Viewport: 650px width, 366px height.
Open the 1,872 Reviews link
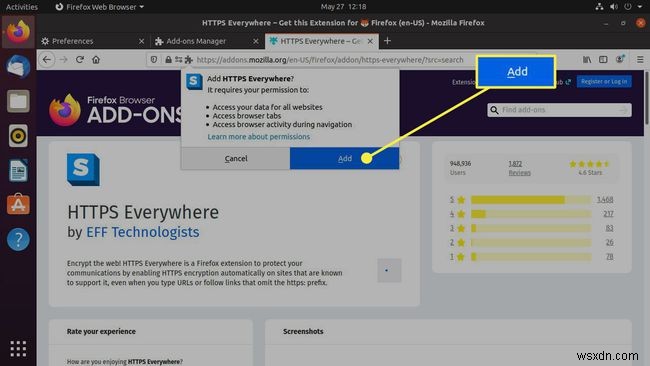click(x=519, y=168)
